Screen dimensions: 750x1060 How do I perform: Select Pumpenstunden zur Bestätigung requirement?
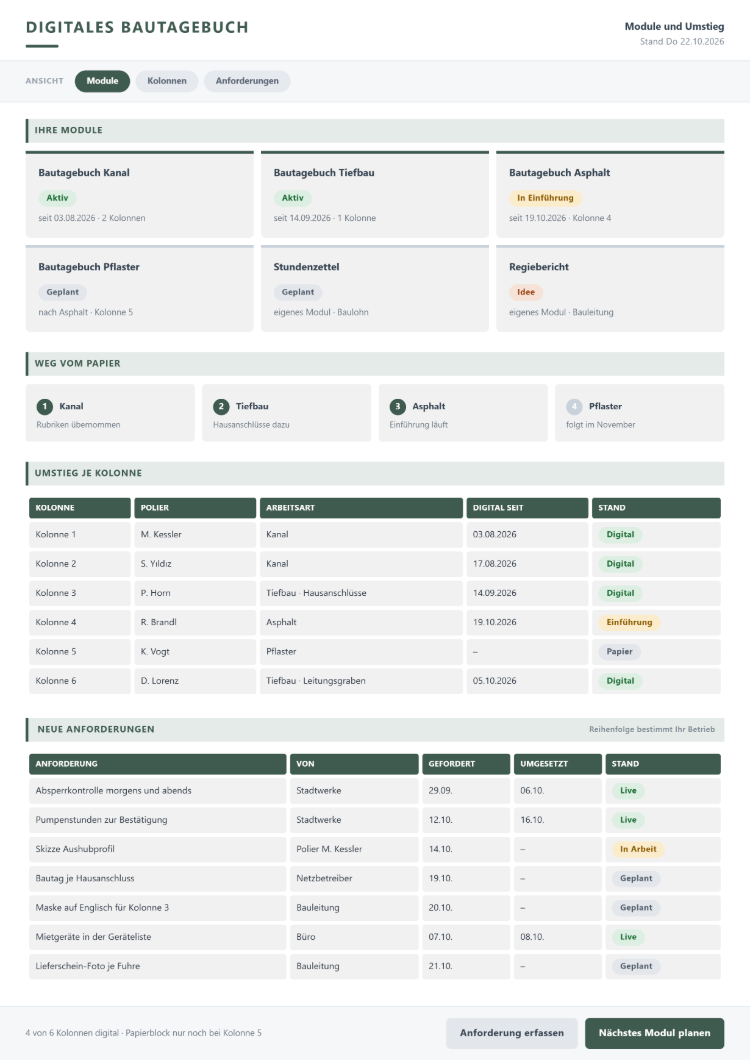pyautogui.click(x=158, y=820)
